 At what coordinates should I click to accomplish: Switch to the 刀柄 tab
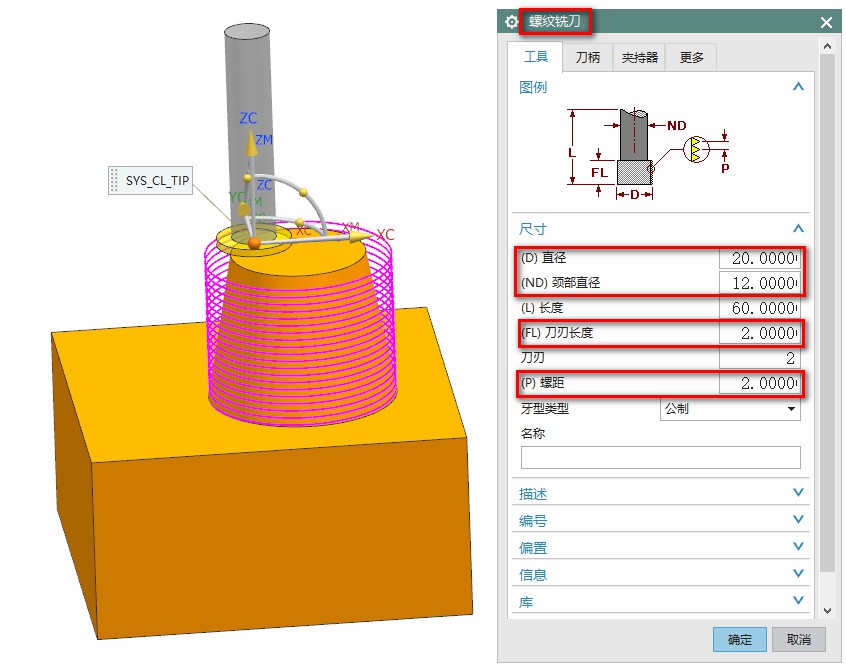(588, 58)
